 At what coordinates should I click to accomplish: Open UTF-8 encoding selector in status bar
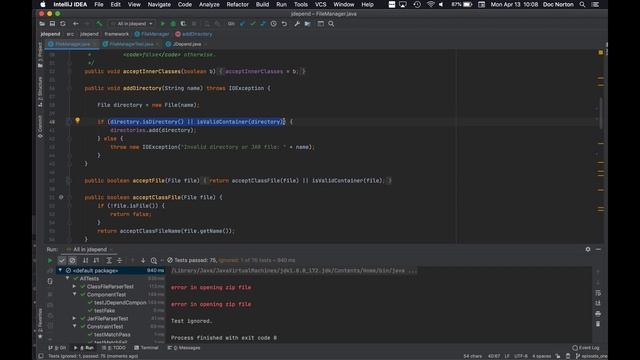click(x=520, y=356)
